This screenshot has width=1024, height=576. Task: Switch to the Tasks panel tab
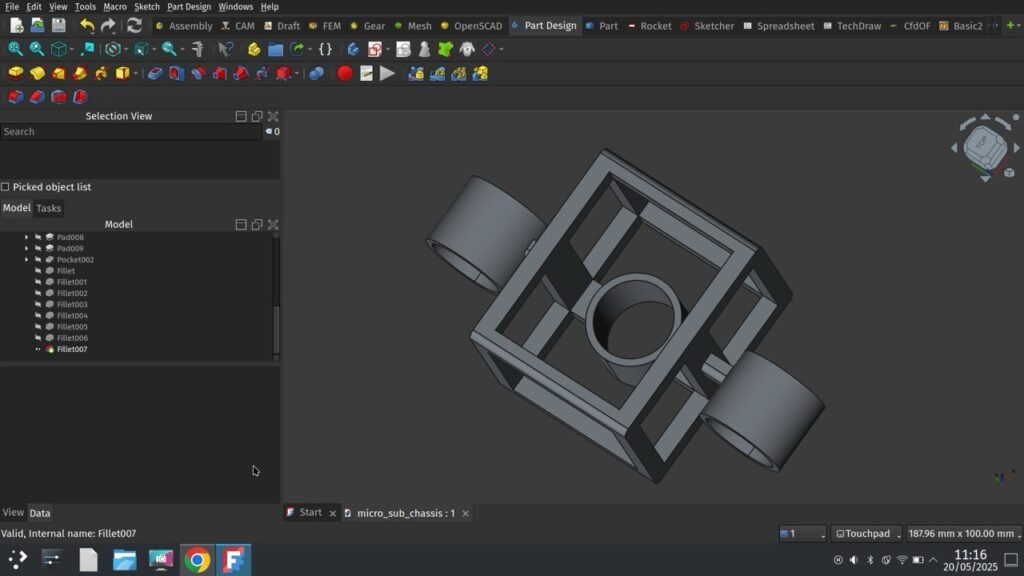(49, 208)
